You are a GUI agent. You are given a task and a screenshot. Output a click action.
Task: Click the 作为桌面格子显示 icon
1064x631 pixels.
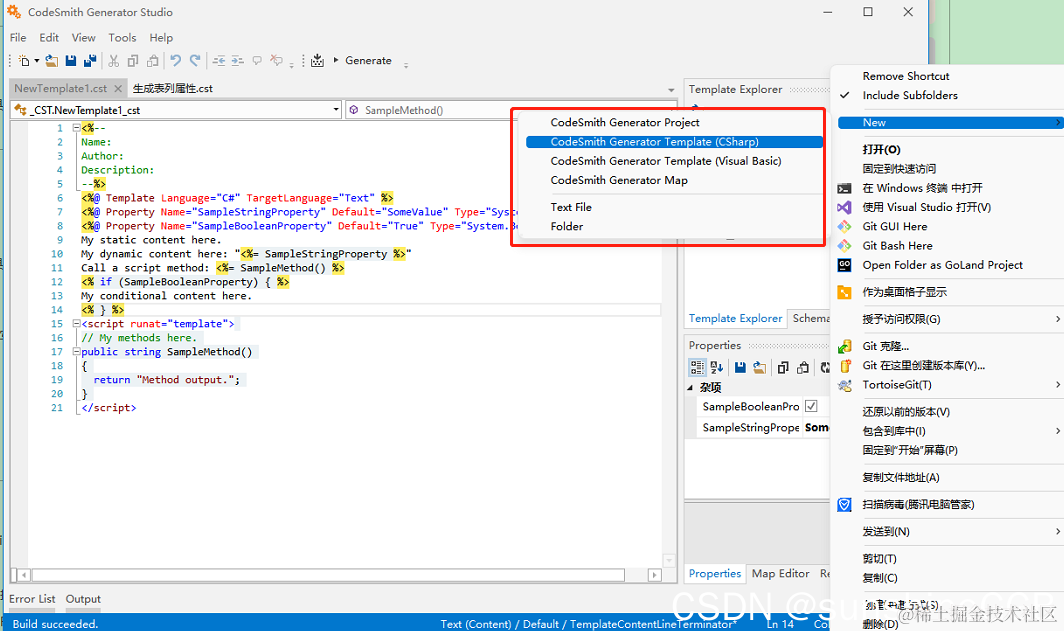pos(844,292)
